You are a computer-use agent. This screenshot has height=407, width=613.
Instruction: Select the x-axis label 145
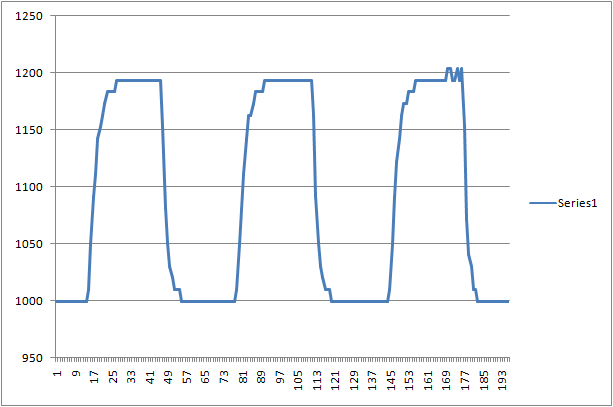(x=391, y=379)
